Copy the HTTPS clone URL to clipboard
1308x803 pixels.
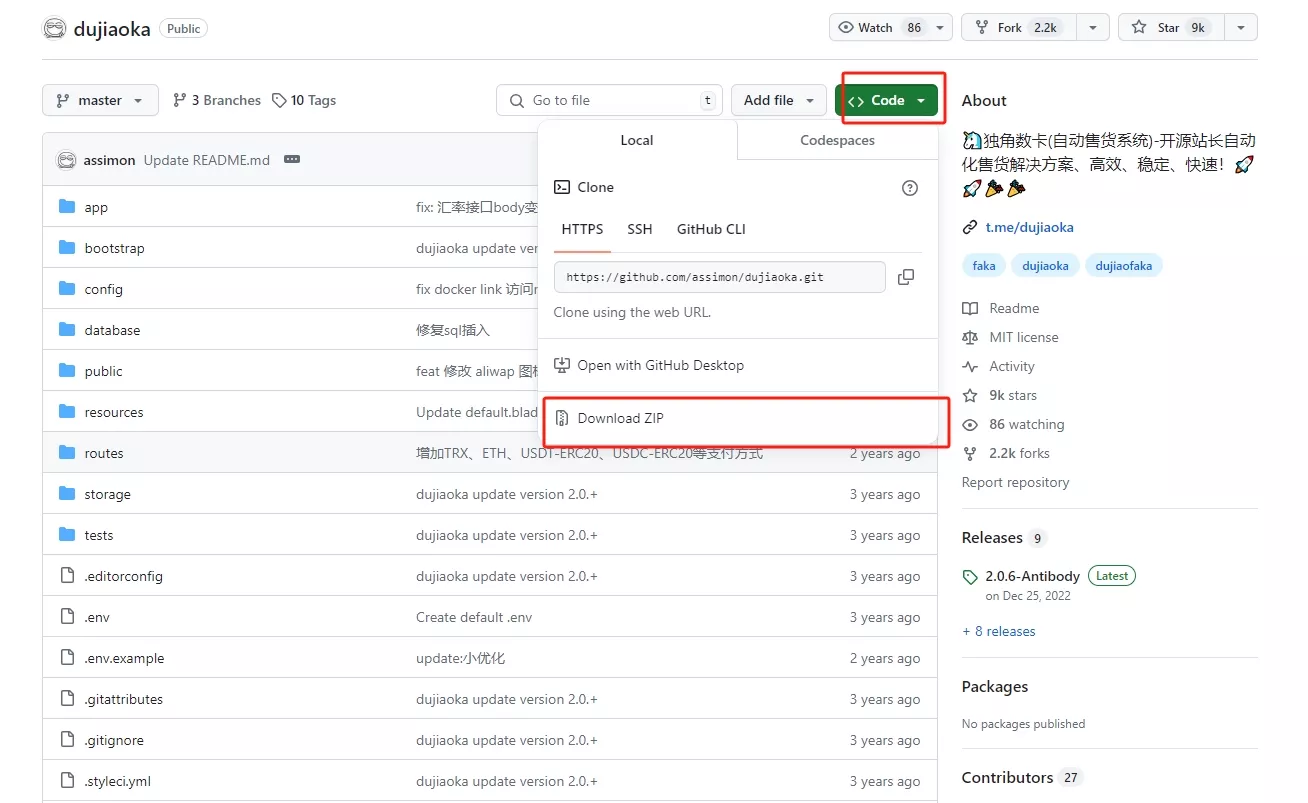[906, 277]
